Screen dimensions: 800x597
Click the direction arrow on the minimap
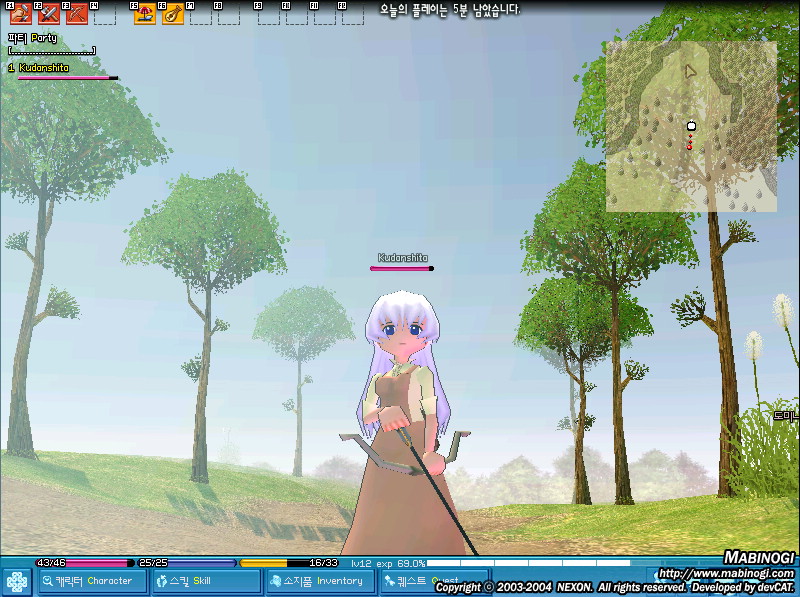[x=689, y=71]
